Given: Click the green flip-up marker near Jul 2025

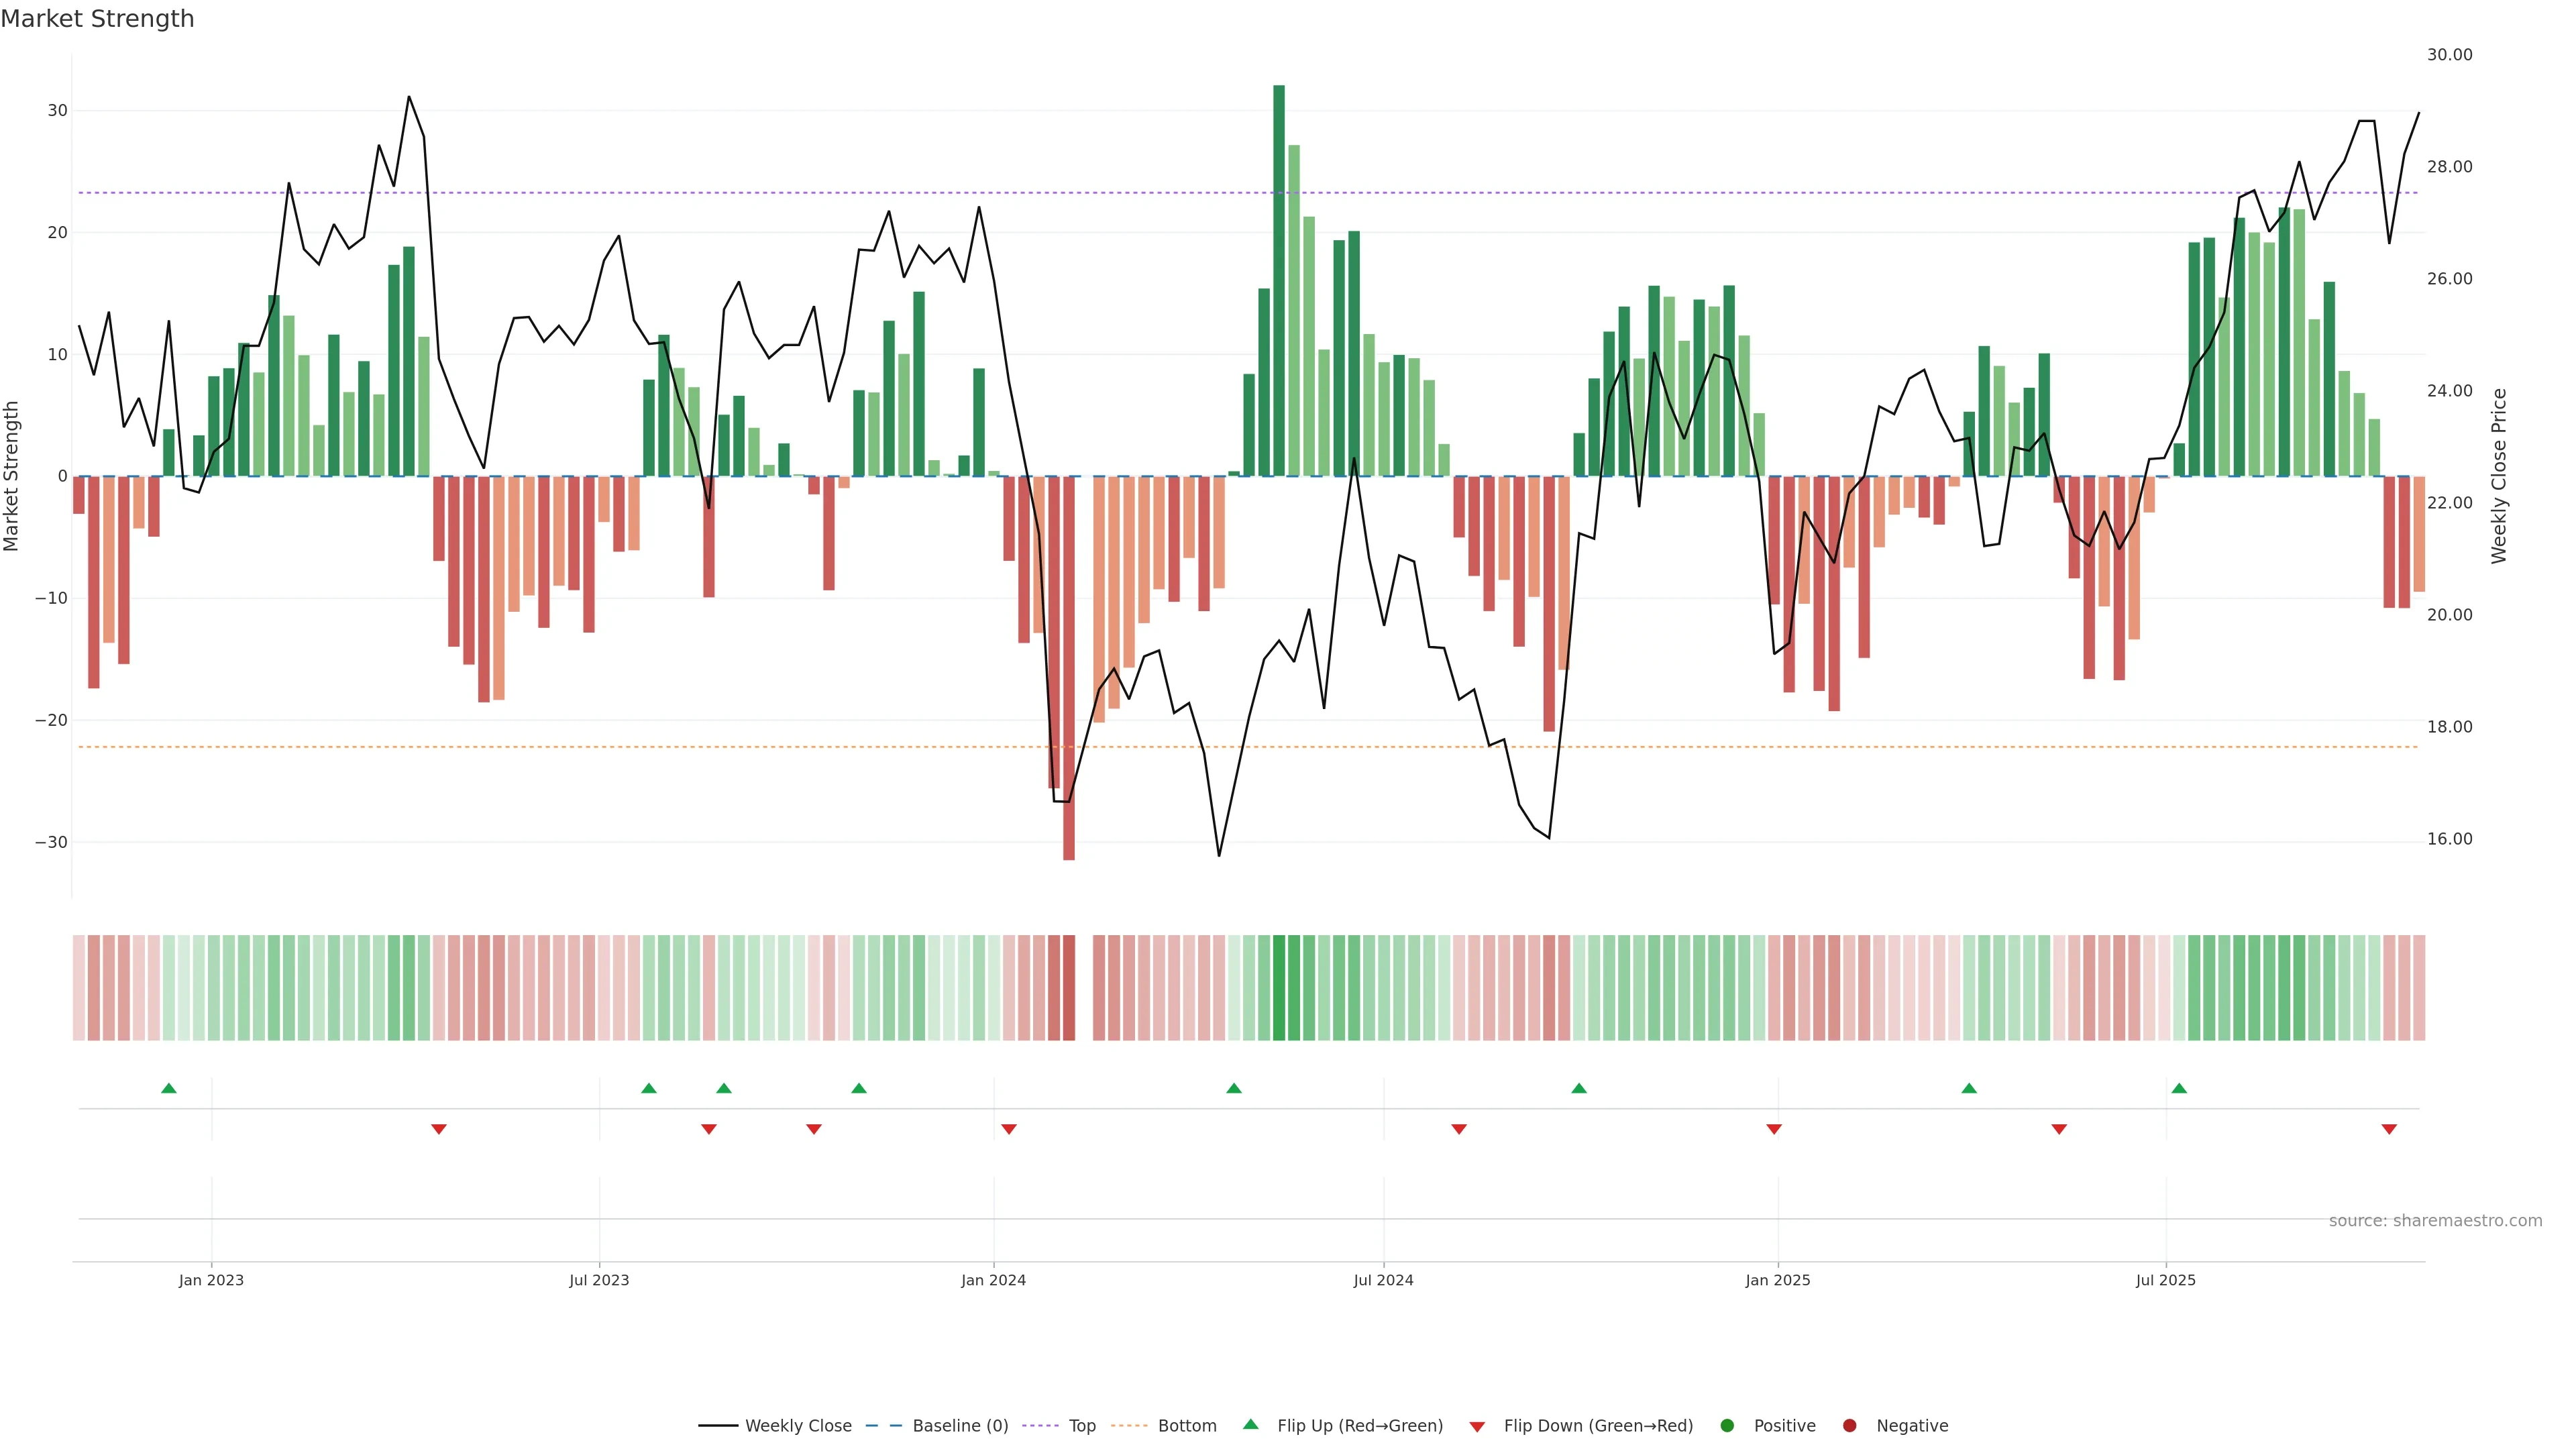Looking at the screenshot, I should [2179, 1088].
